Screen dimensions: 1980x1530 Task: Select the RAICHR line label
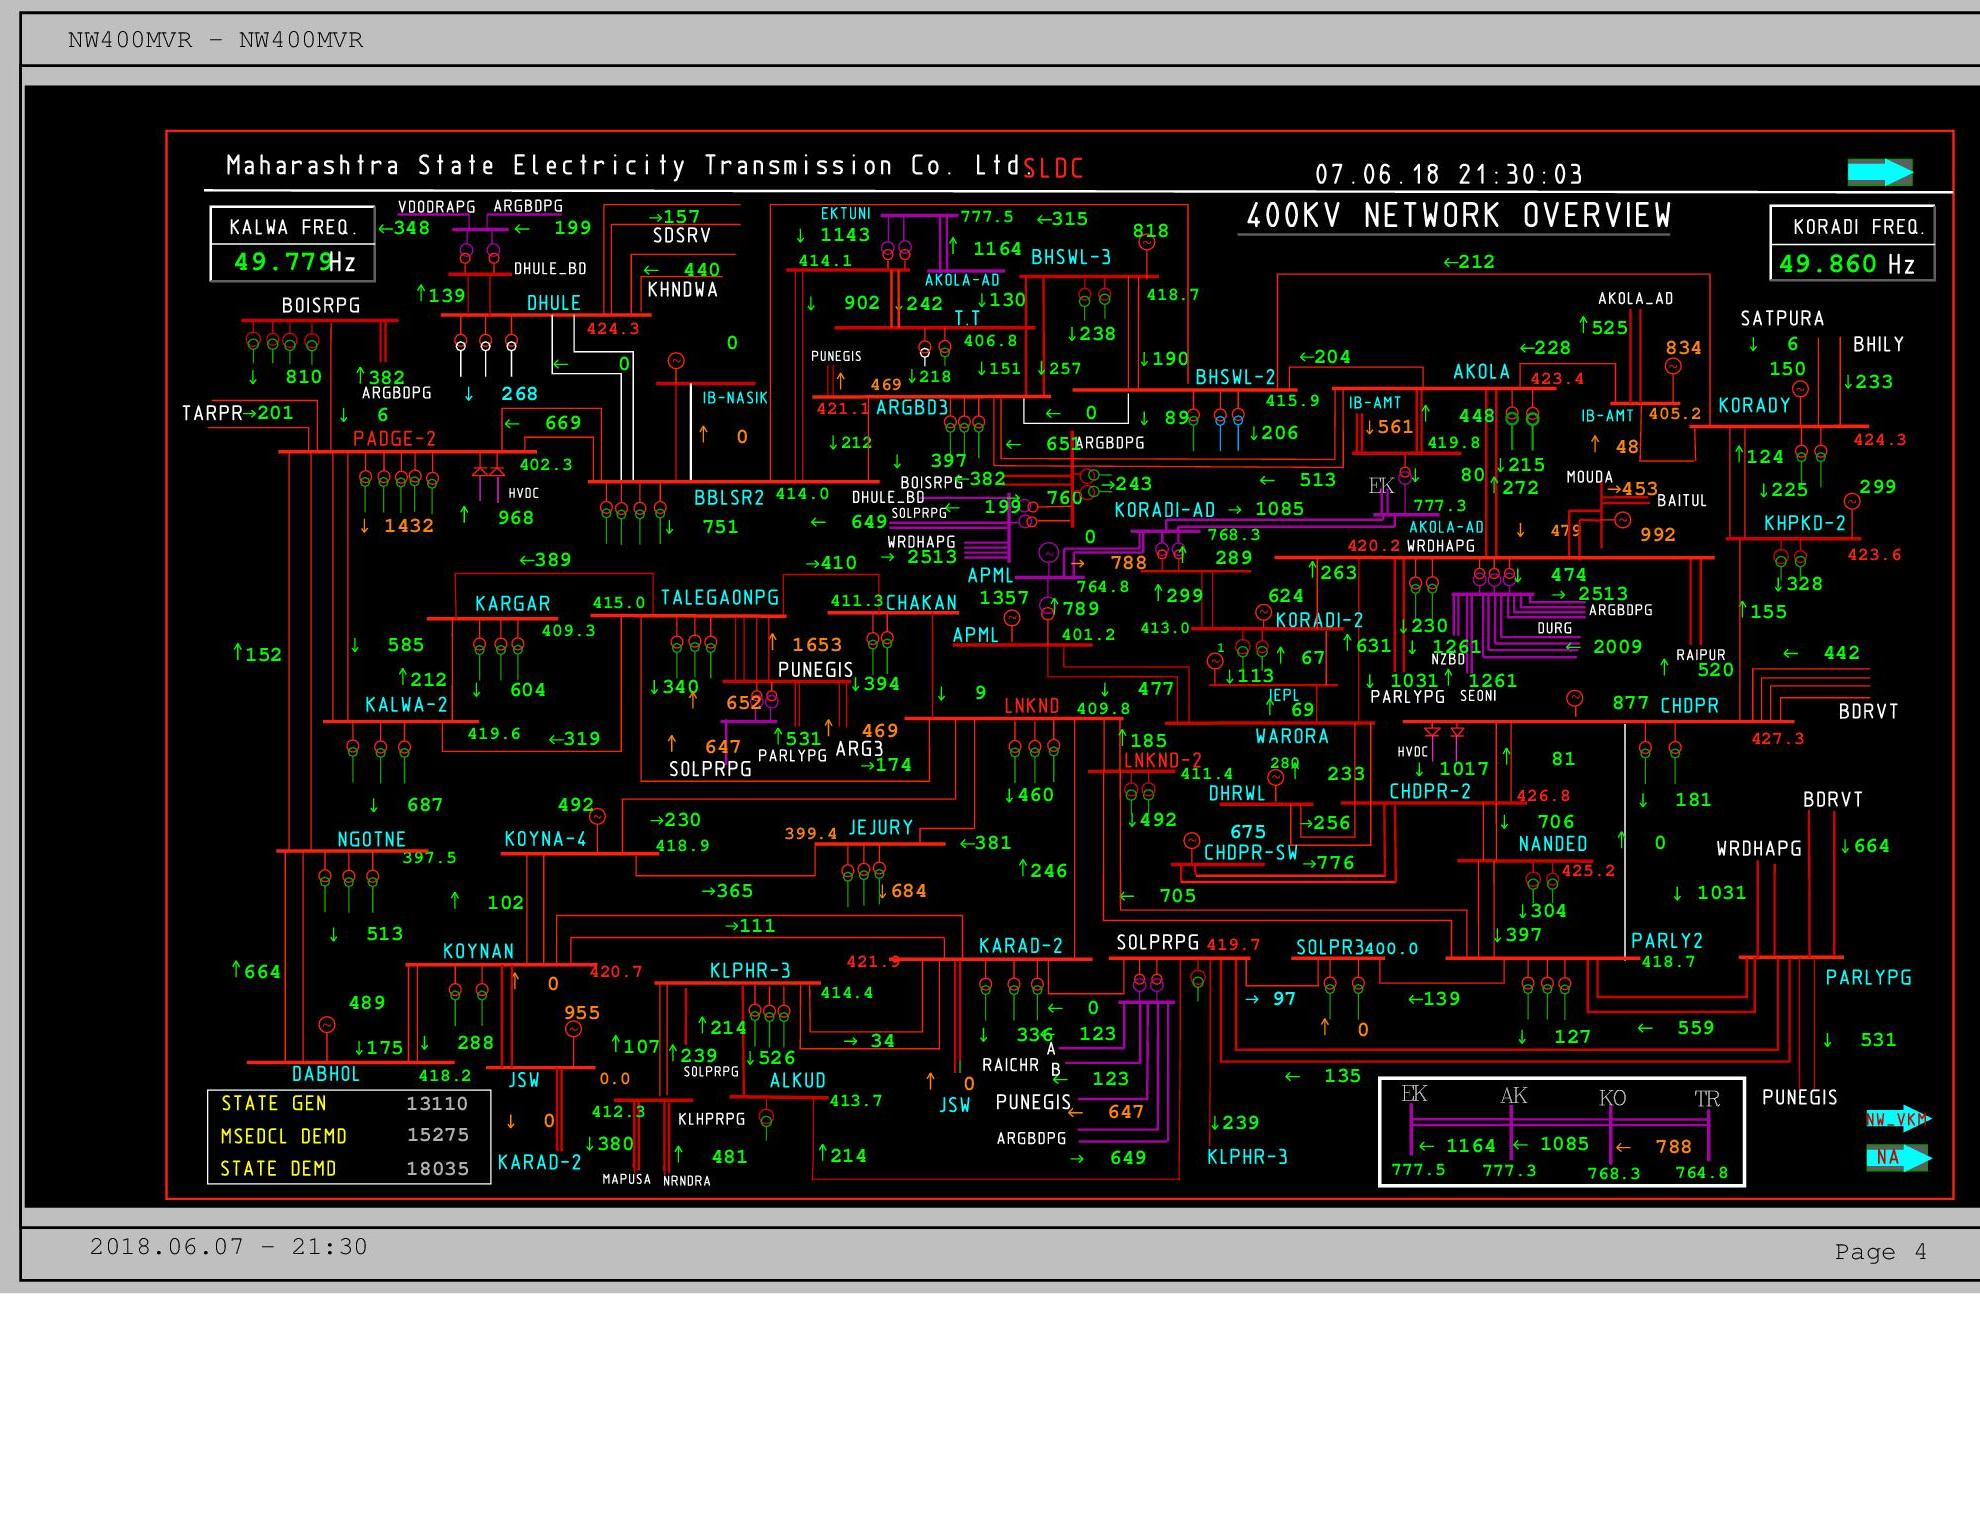click(1010, 1066)
